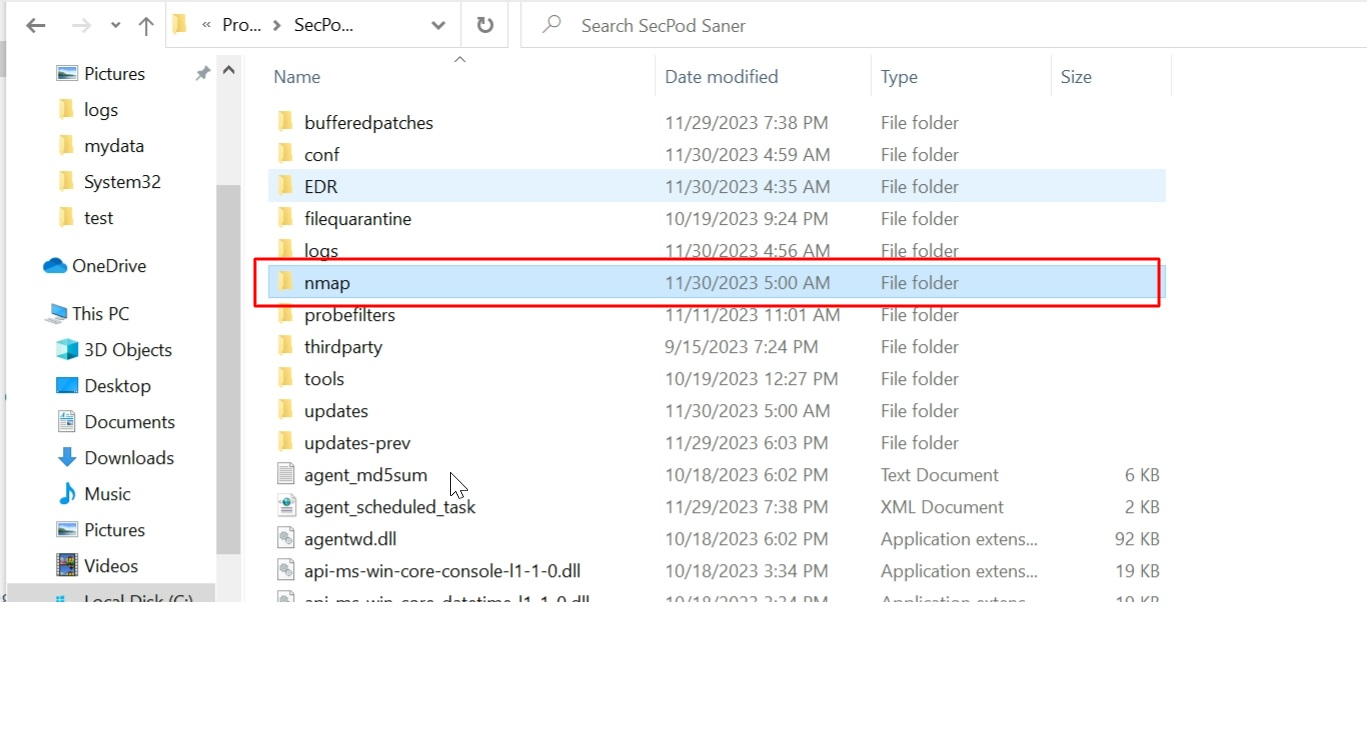Select the nmap folder

(327, 283)
